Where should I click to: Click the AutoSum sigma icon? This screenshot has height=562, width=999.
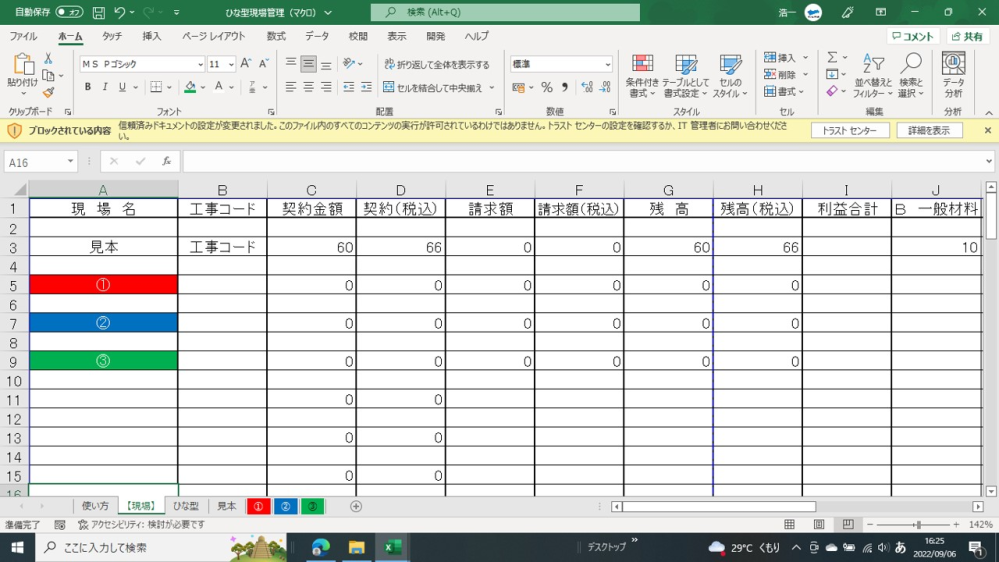click(x=831, y=58)
